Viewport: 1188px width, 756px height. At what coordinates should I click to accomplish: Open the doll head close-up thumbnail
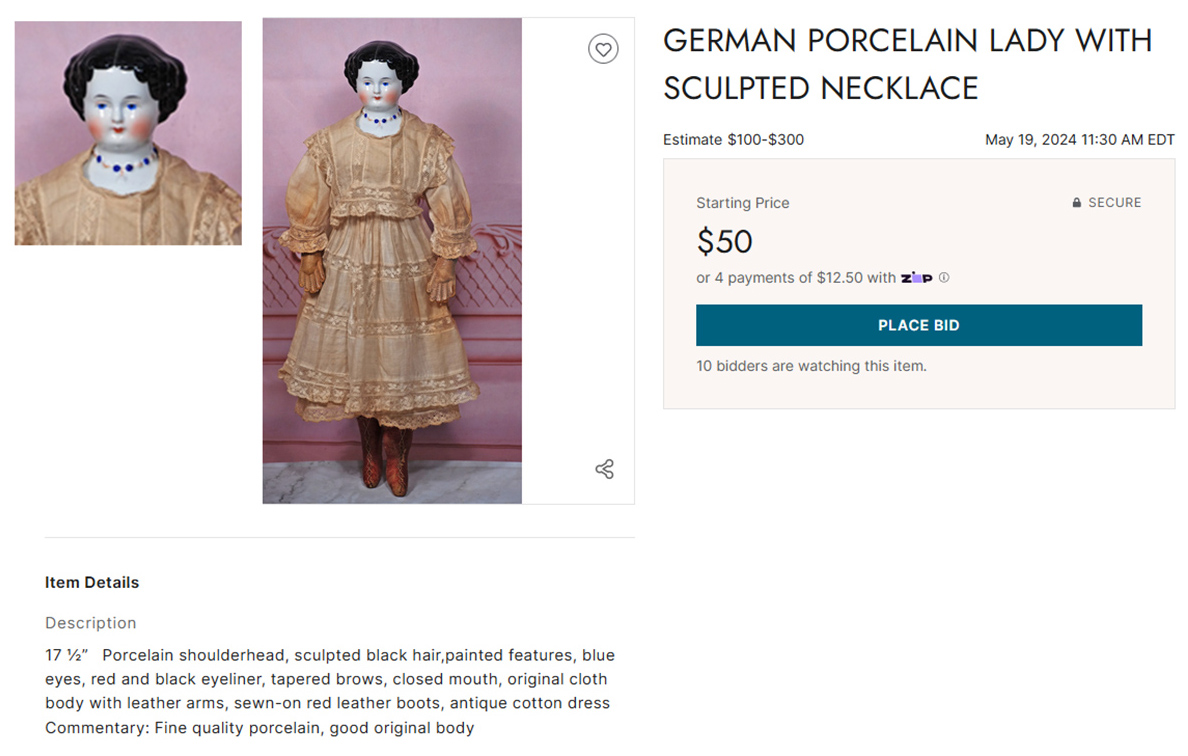[126, 131]
